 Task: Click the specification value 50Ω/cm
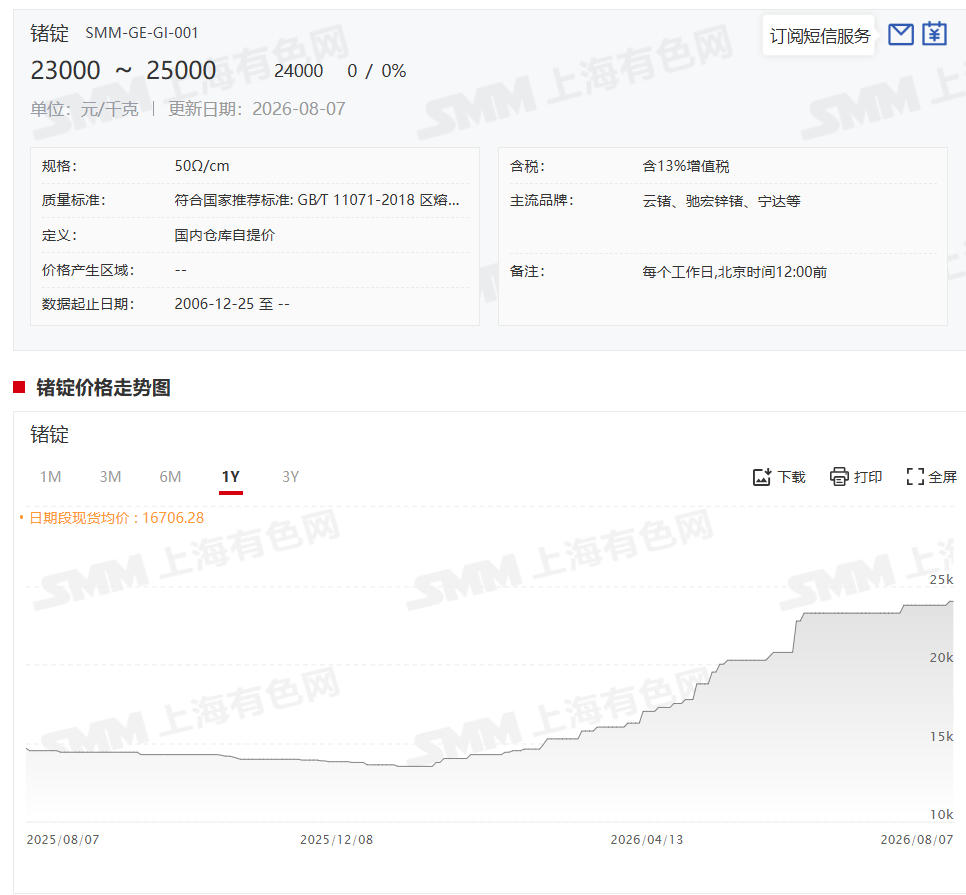point(202,166)
